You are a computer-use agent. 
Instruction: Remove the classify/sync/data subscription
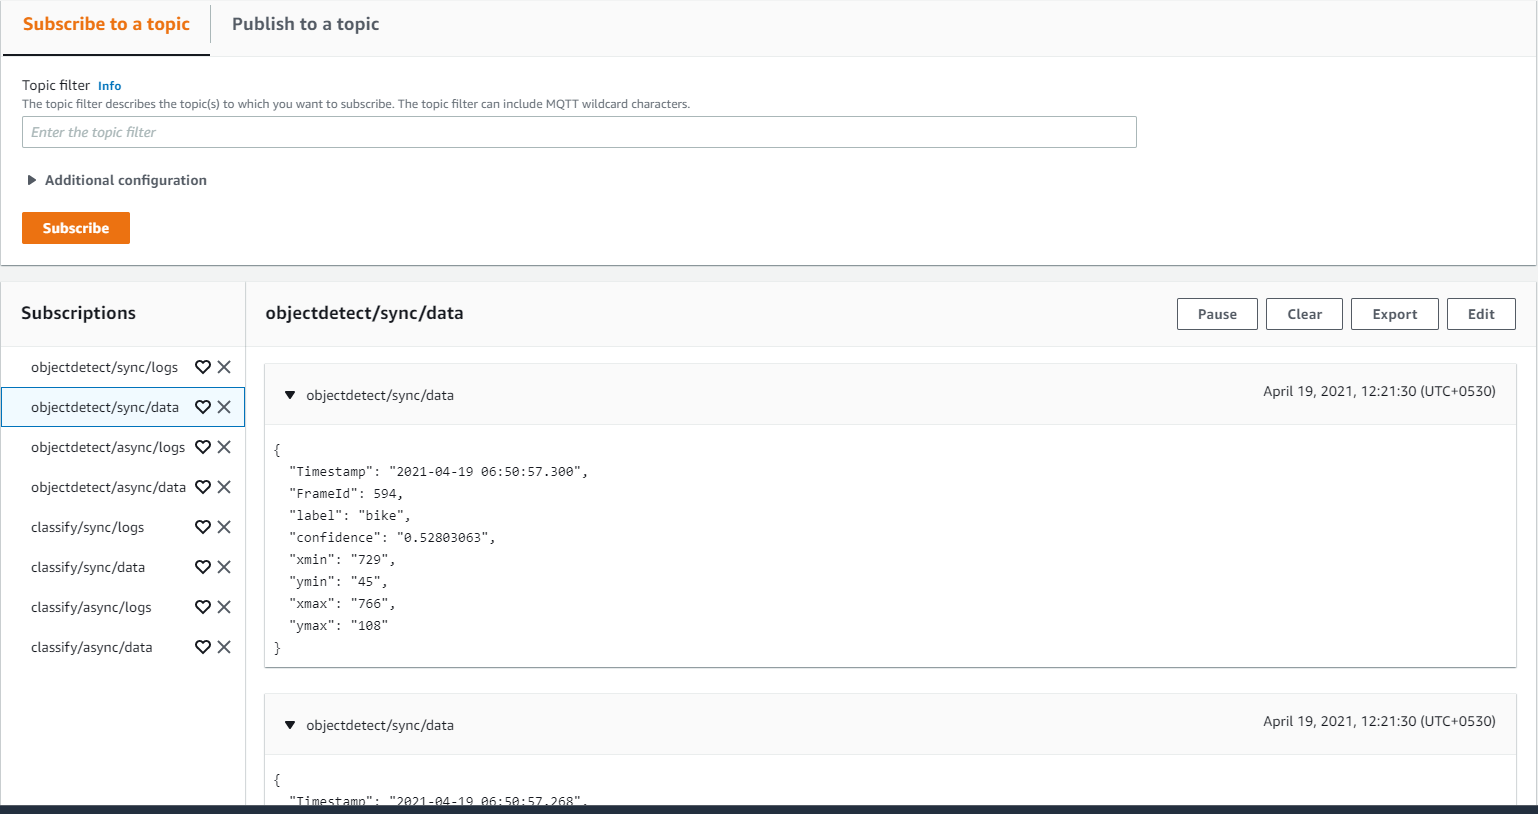coord(224,567)
